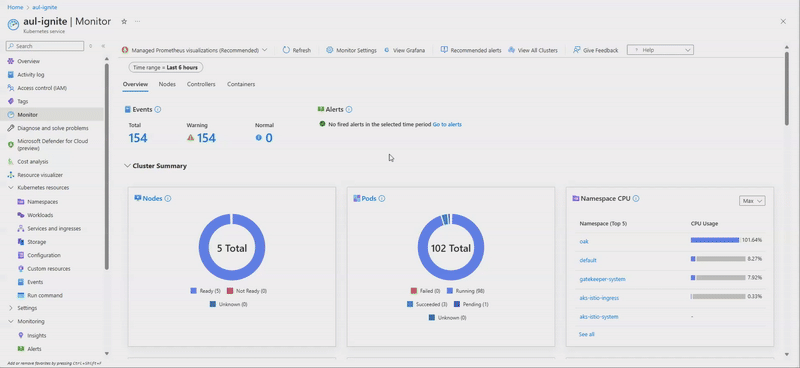Change the Time range filter pill
This screenshot has height=368, width=800.
click(x=165, y=67)
